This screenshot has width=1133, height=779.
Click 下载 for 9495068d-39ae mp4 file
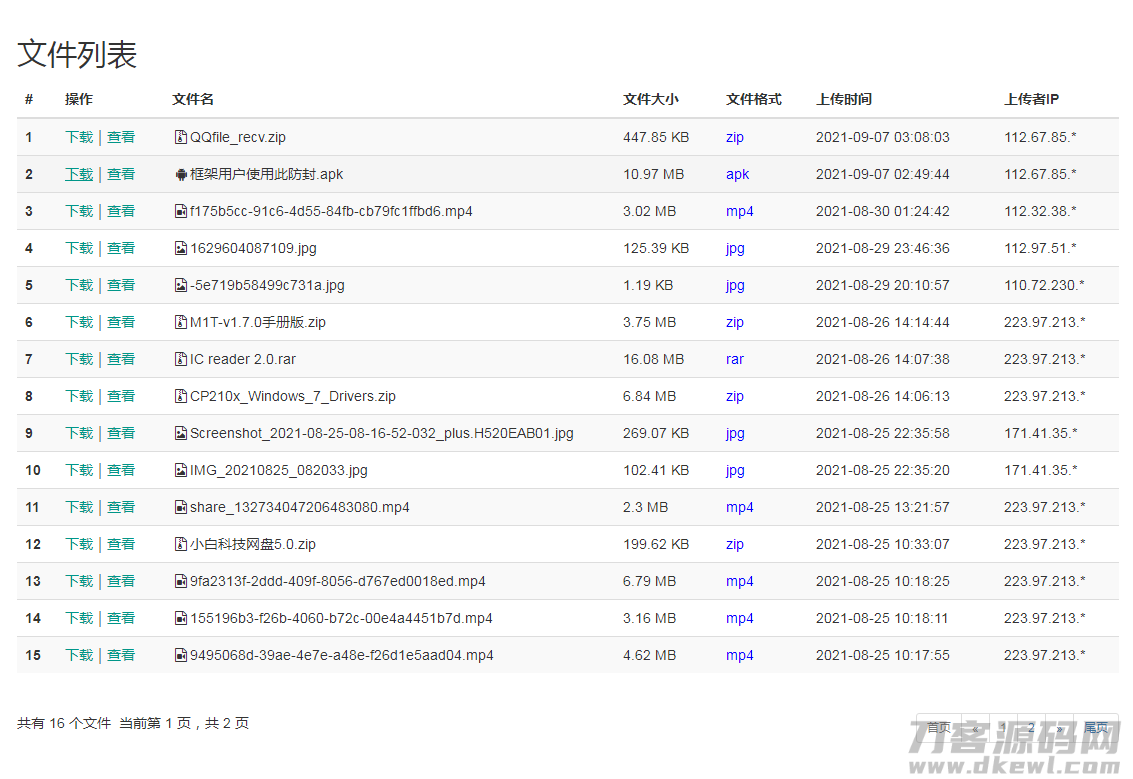[x=78, y=655]
